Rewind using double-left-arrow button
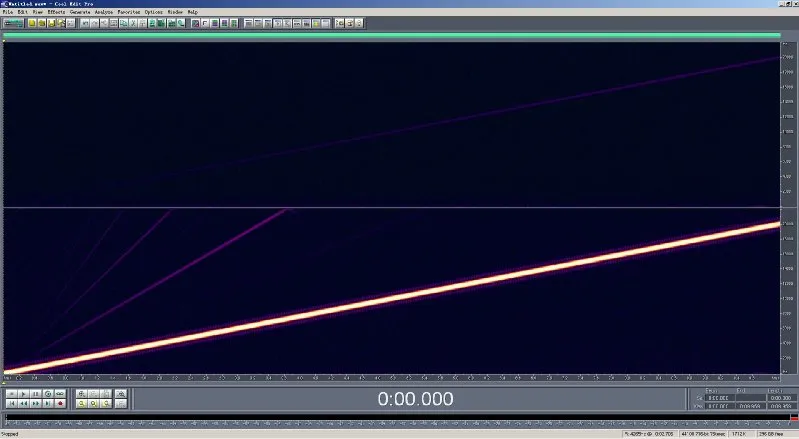Screen dimensions: 799x439 23,403
